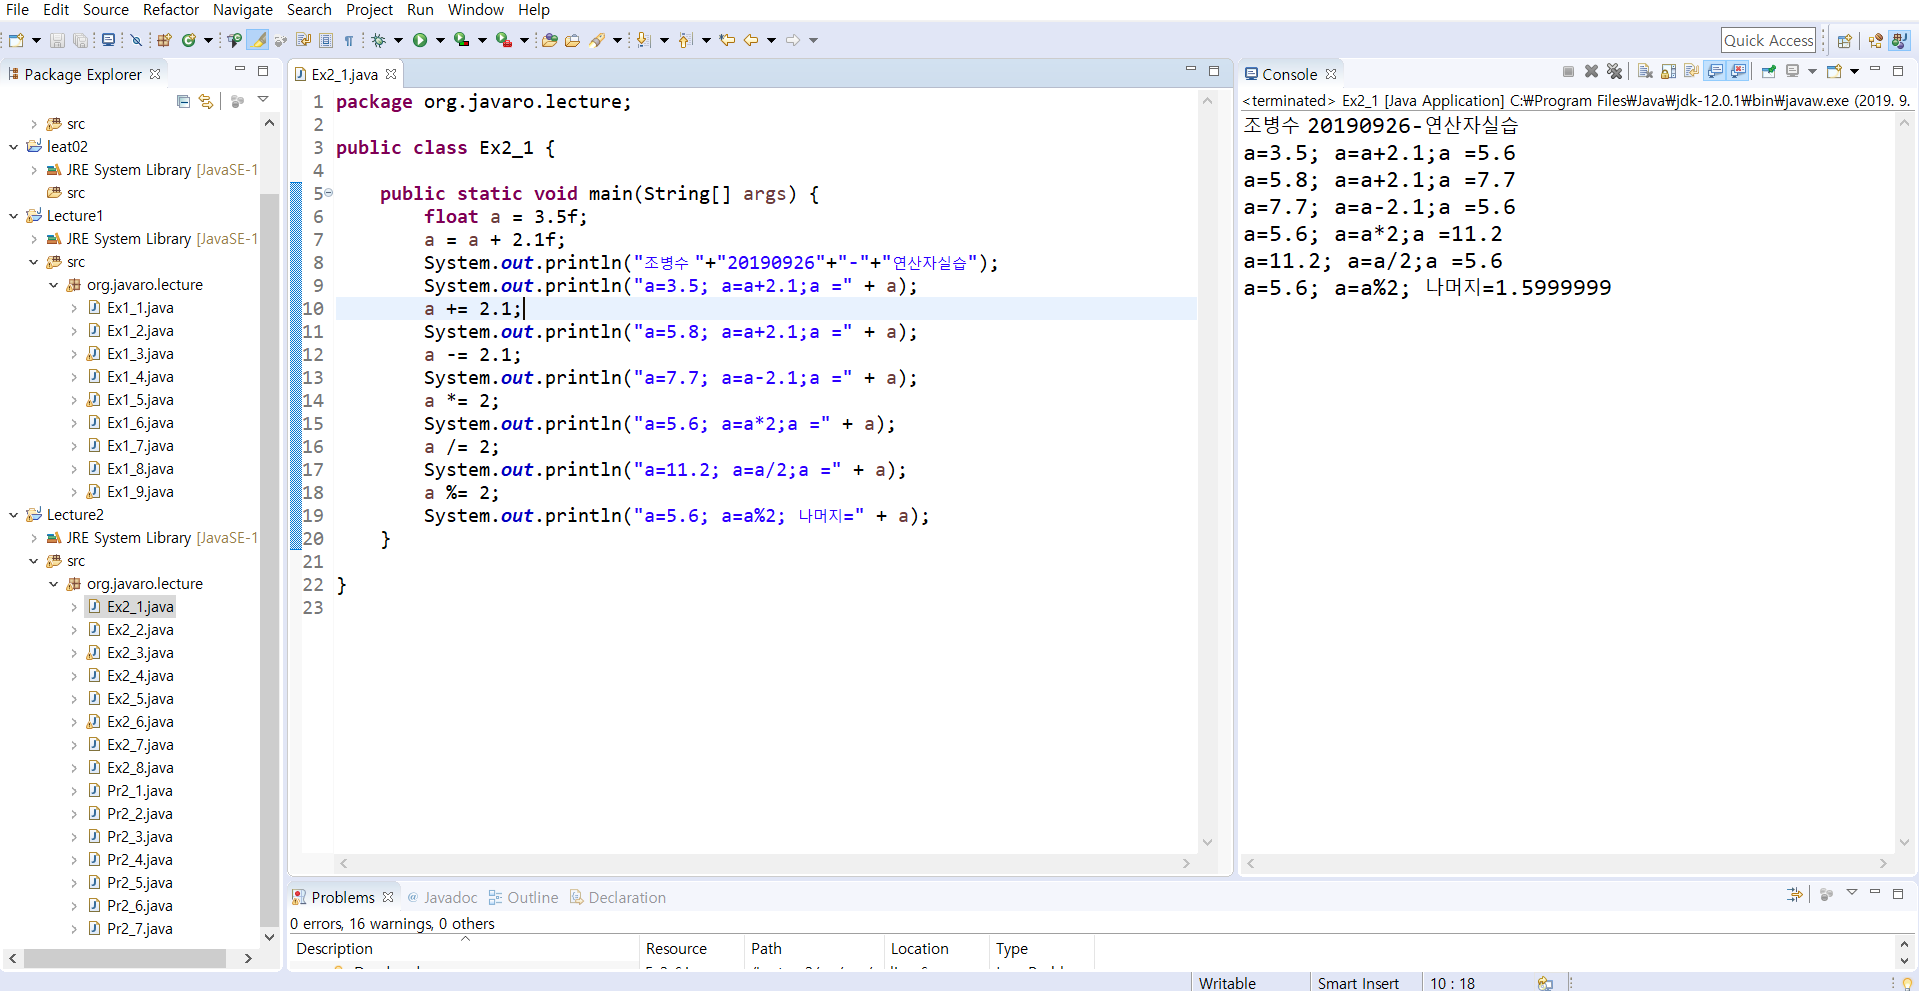The height and width of the screenshot is (991, 1919).
Task: Click the Save All toolbar icon
Action: pos(80,40)
